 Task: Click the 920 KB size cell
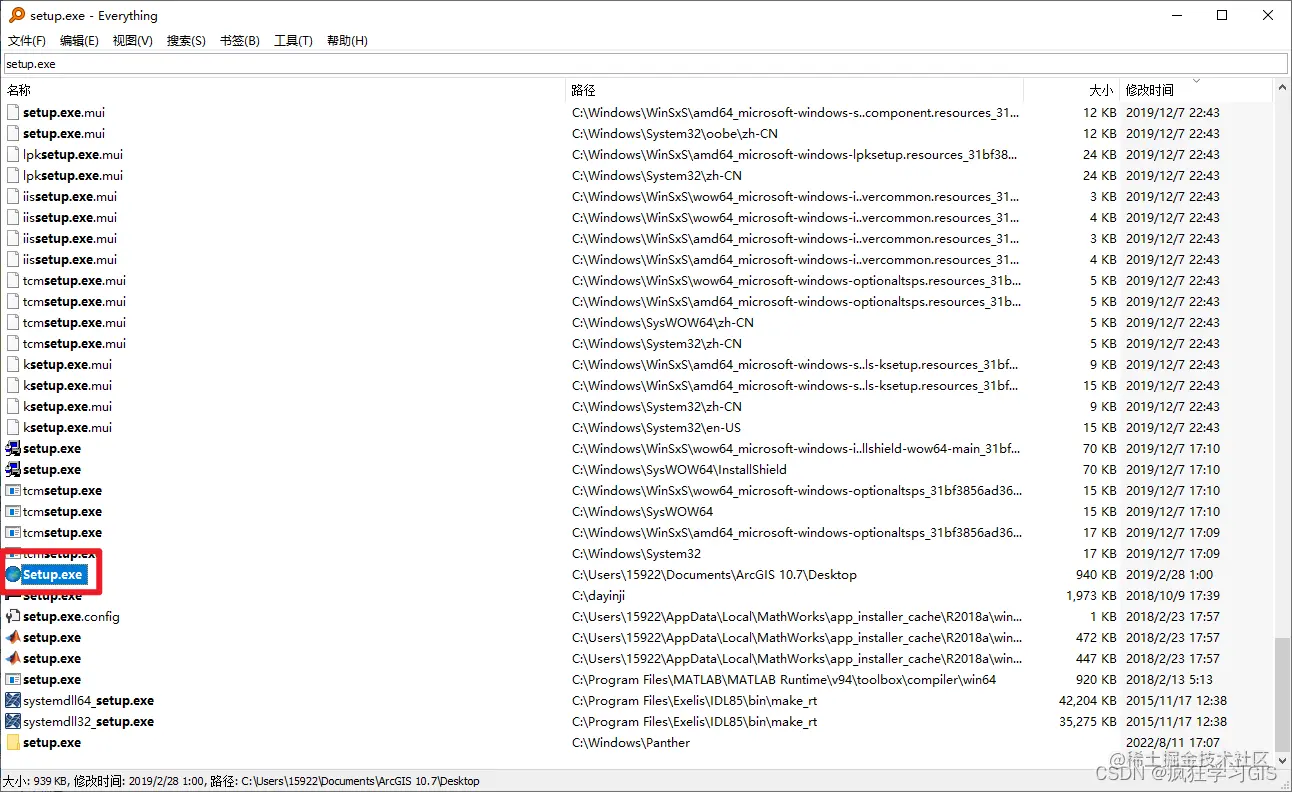[1096, 680]
